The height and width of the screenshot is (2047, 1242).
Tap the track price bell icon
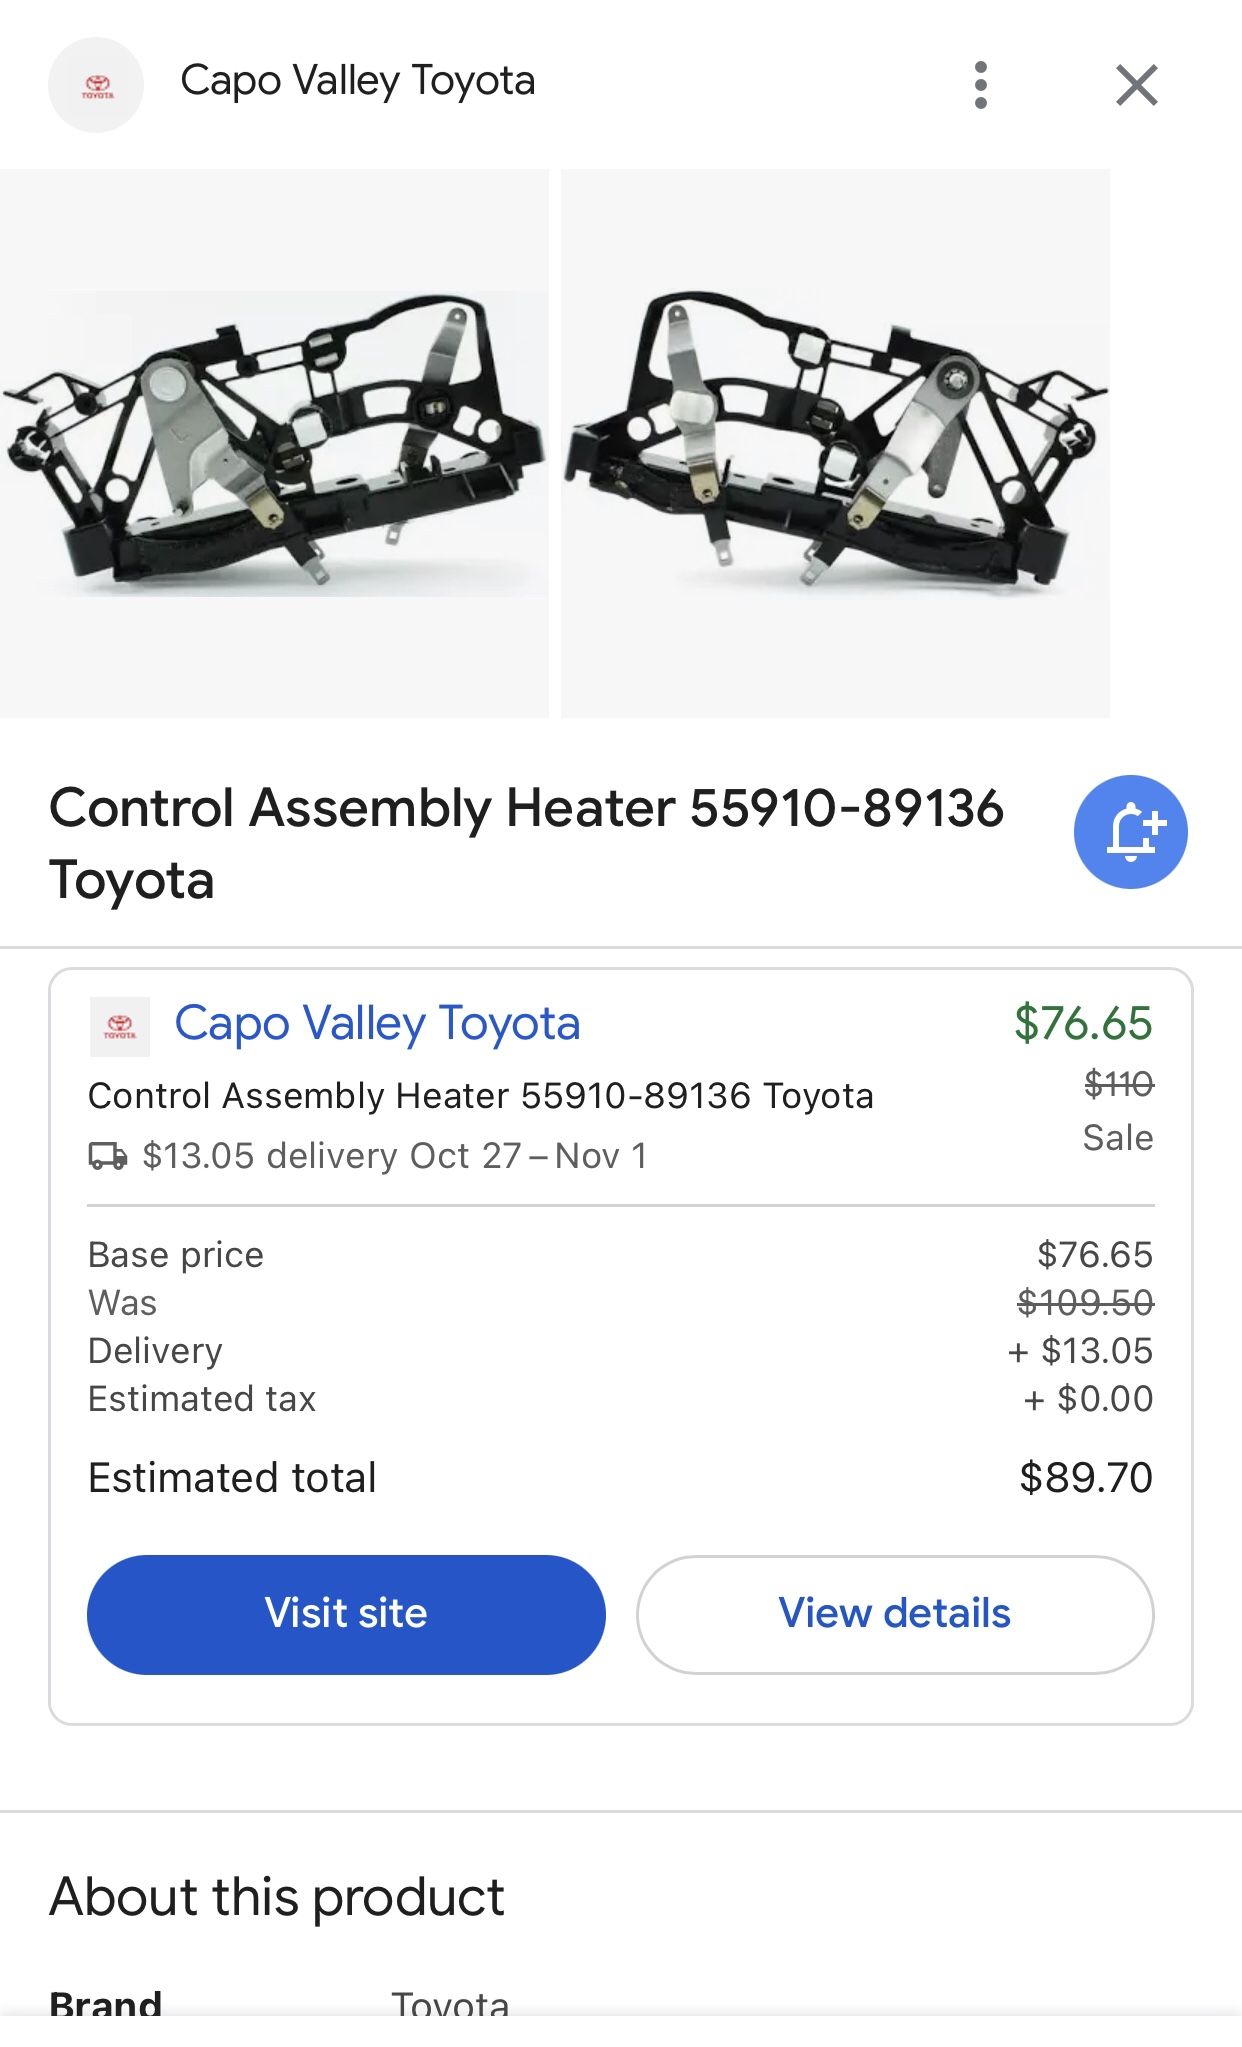click(x=1130, y=832)
